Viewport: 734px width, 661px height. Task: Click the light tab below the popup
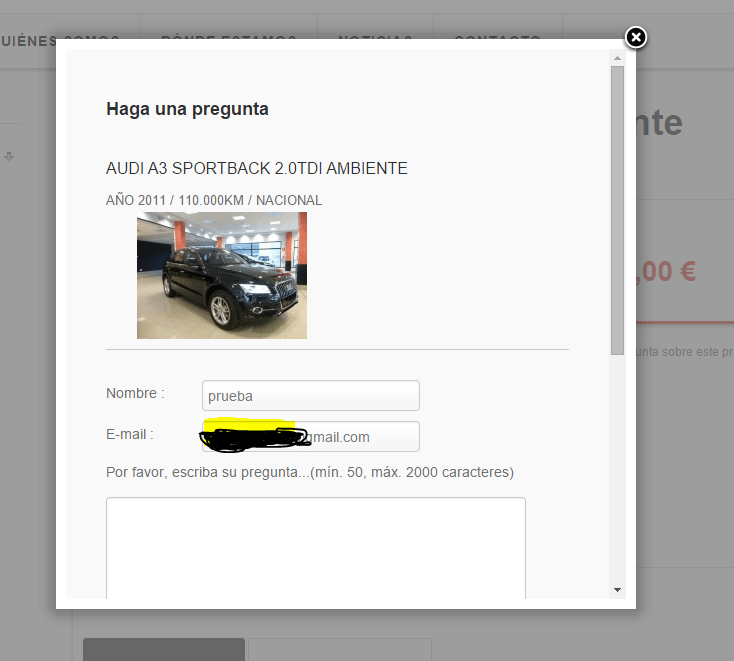point(339,649)
